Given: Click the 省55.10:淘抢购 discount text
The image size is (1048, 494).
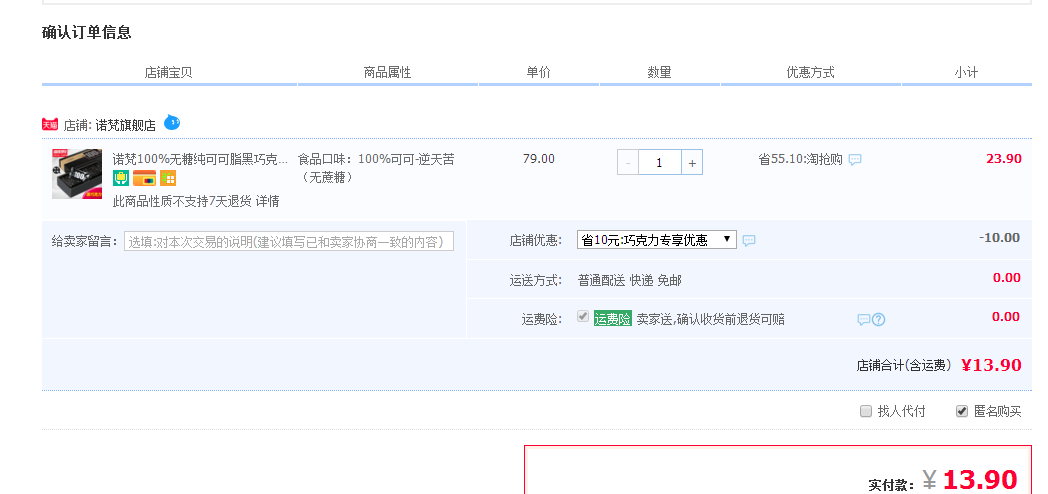Looking at the screenshot, I should click(800, 159).
